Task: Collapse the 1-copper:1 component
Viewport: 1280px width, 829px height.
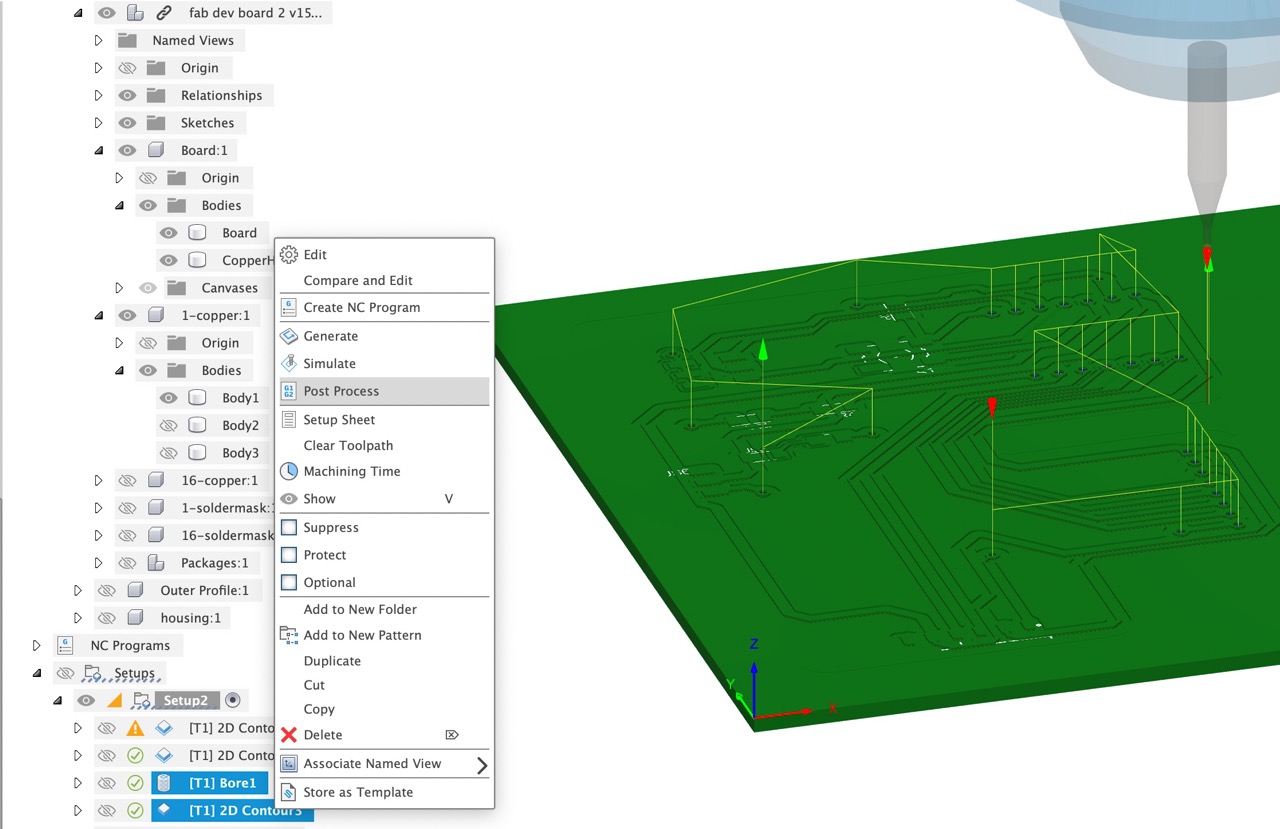Action: (98, 315)
